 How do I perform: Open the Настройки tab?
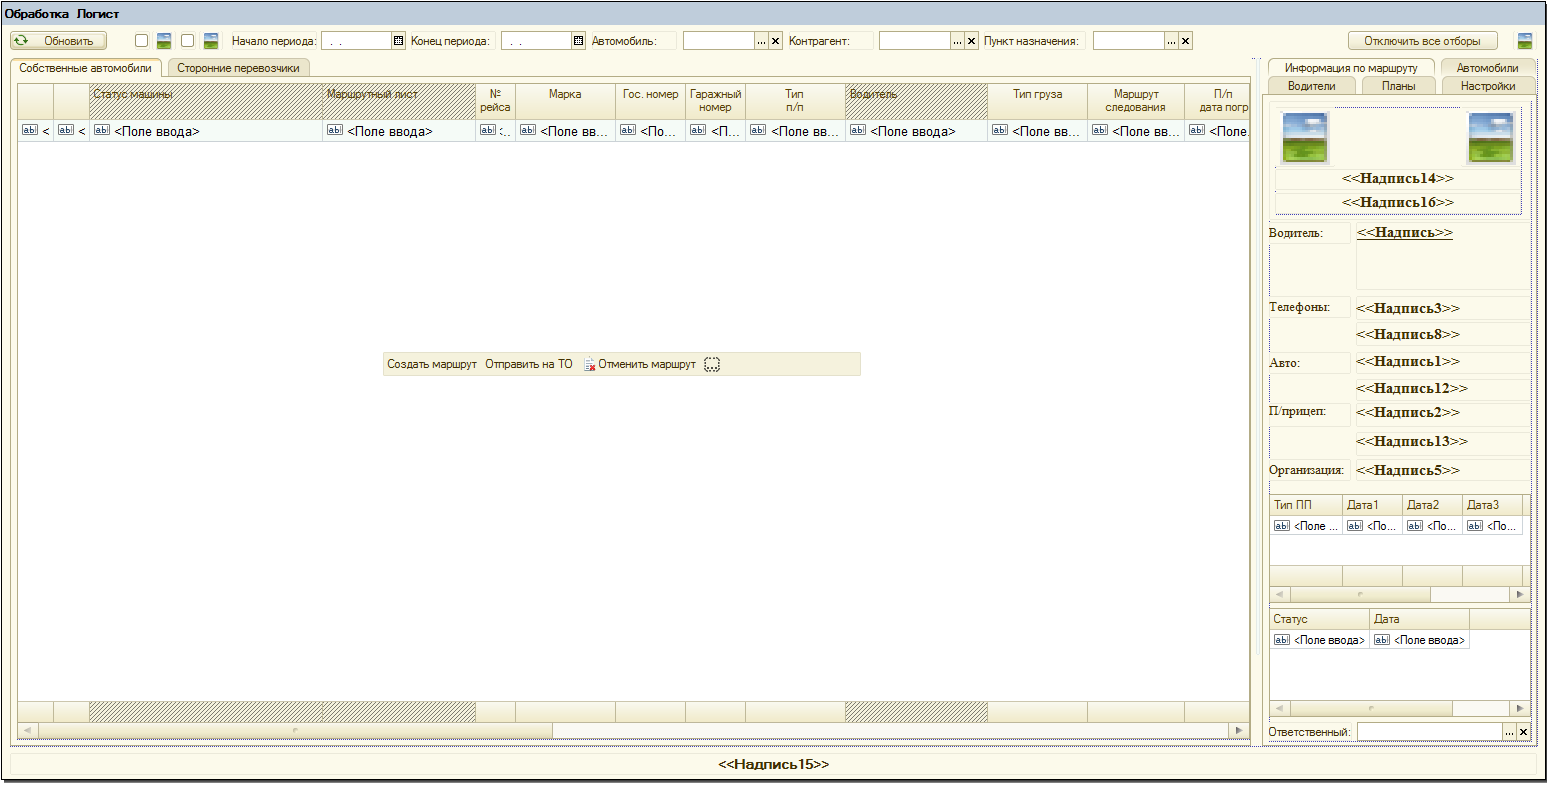(x=1487, y=86)
